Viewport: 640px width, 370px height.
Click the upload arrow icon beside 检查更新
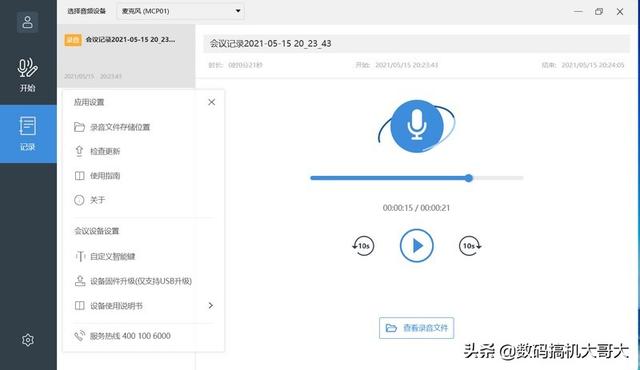pyautogui.click(x=79, y=151)
